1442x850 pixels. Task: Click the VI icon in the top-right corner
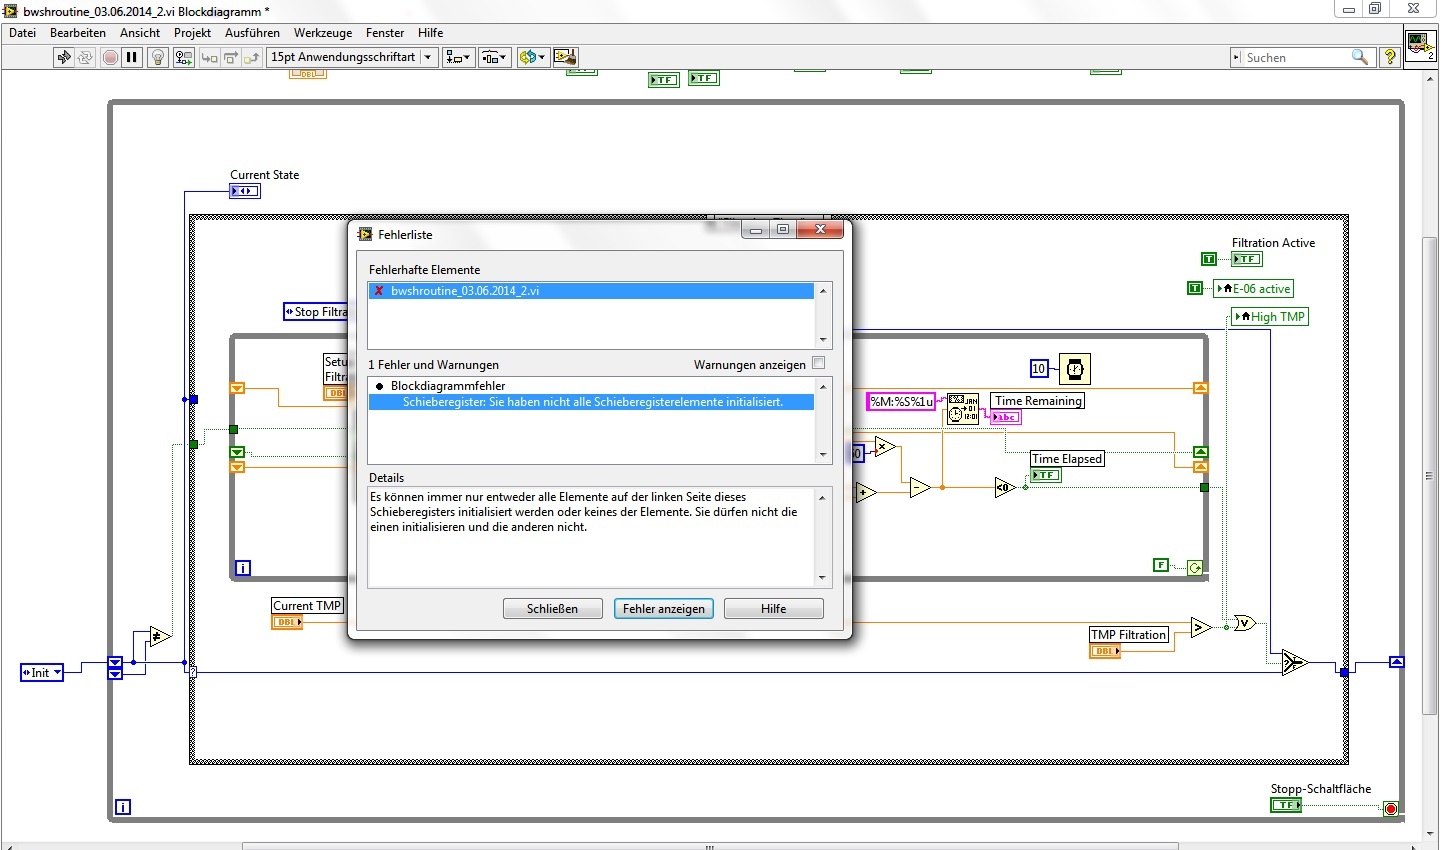coord(1421,46)
